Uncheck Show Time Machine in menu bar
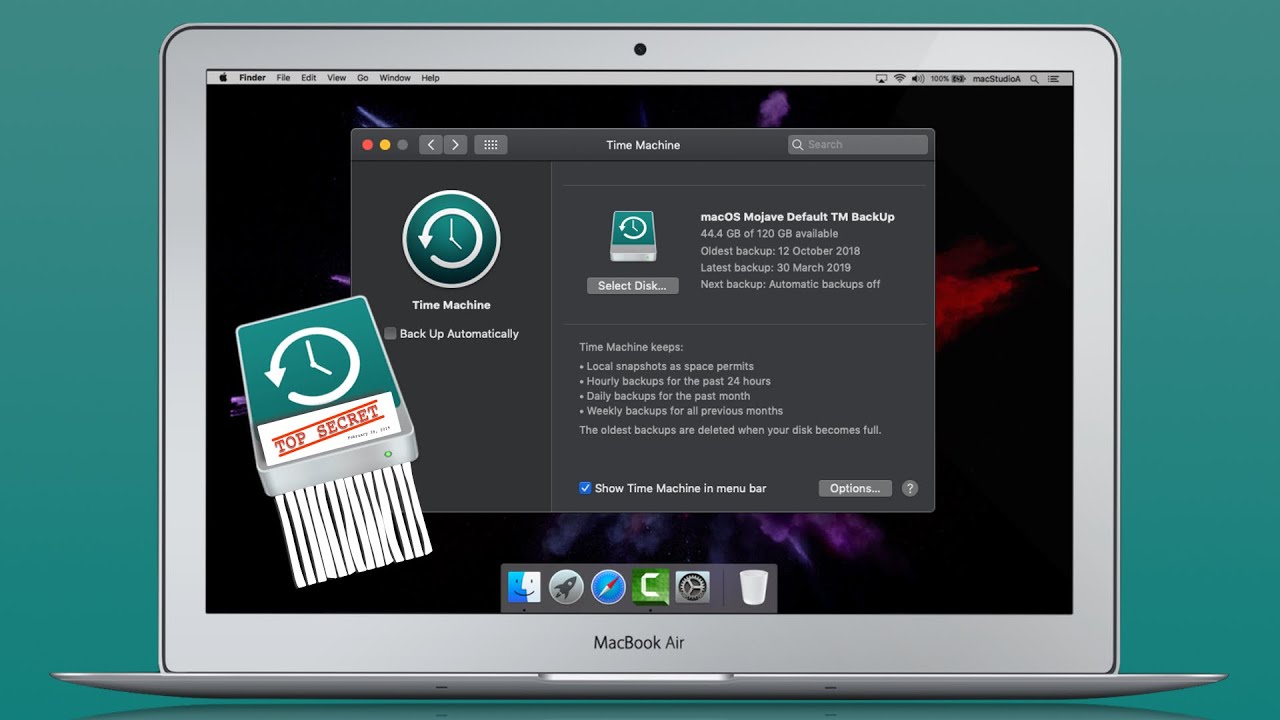This screenshot has height=720, width=1280. (x=585, y=488)
